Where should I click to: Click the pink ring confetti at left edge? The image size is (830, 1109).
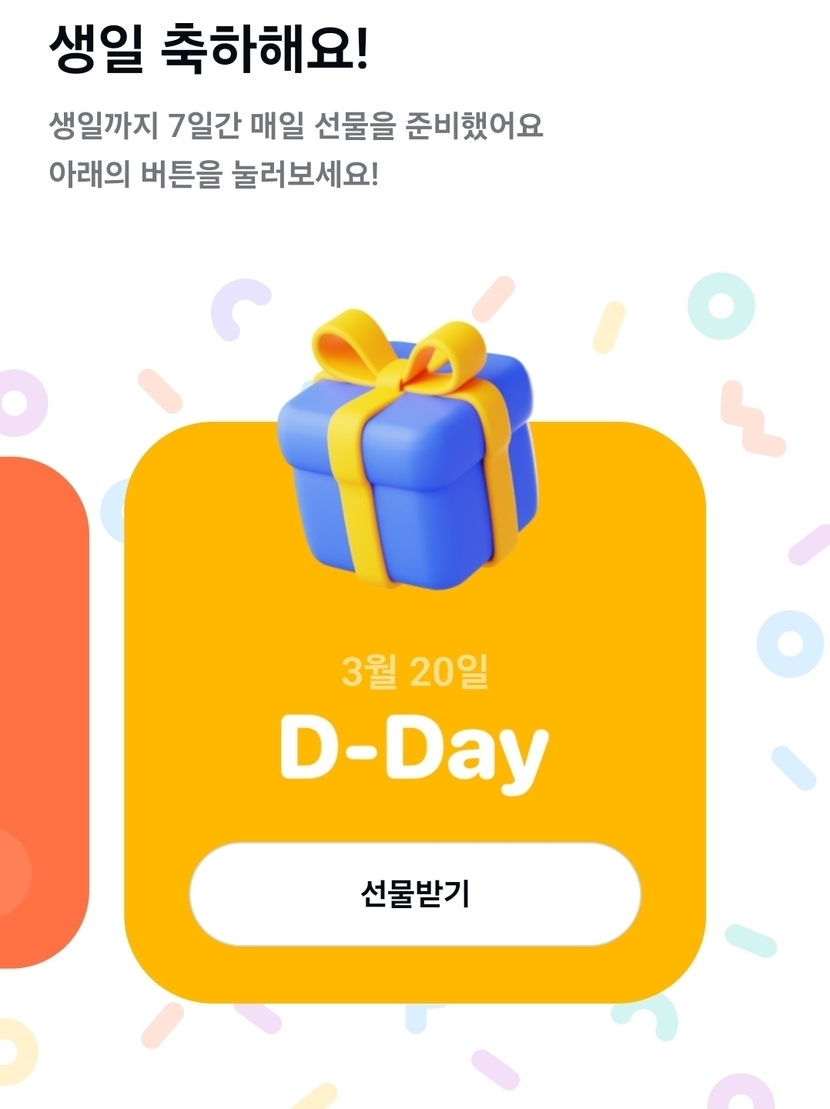click(x=18, y=403)
